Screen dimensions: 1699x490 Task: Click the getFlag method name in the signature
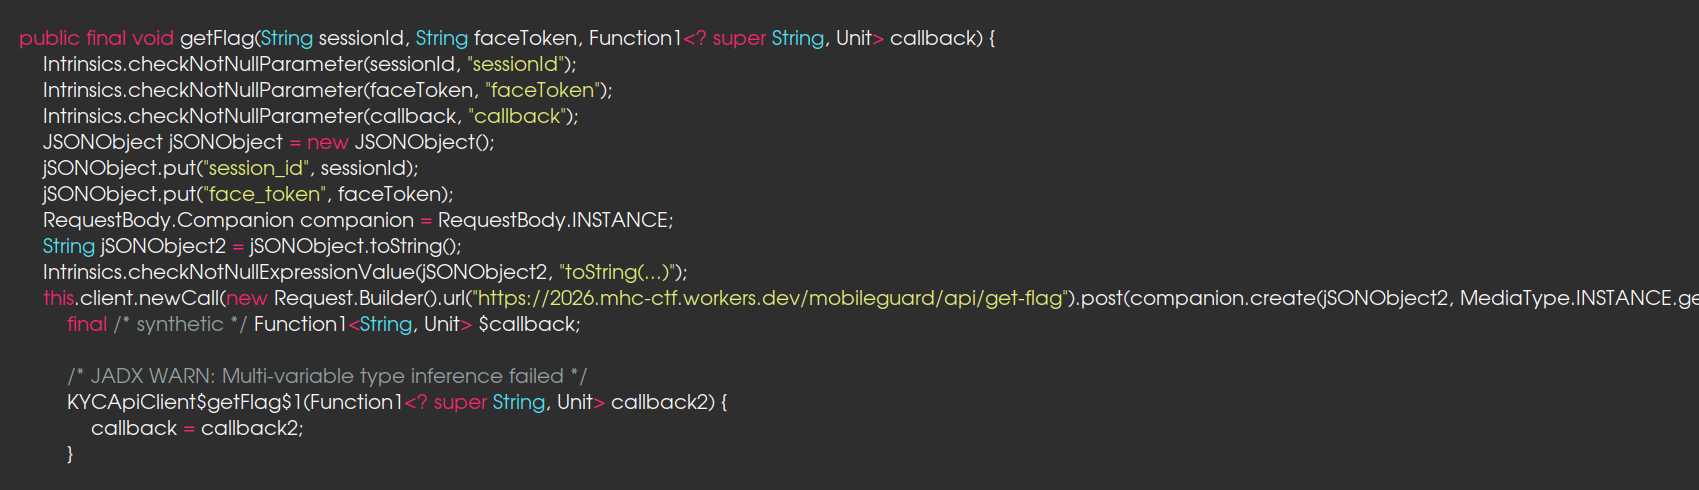pyautogui.click(x=216, y=38)
